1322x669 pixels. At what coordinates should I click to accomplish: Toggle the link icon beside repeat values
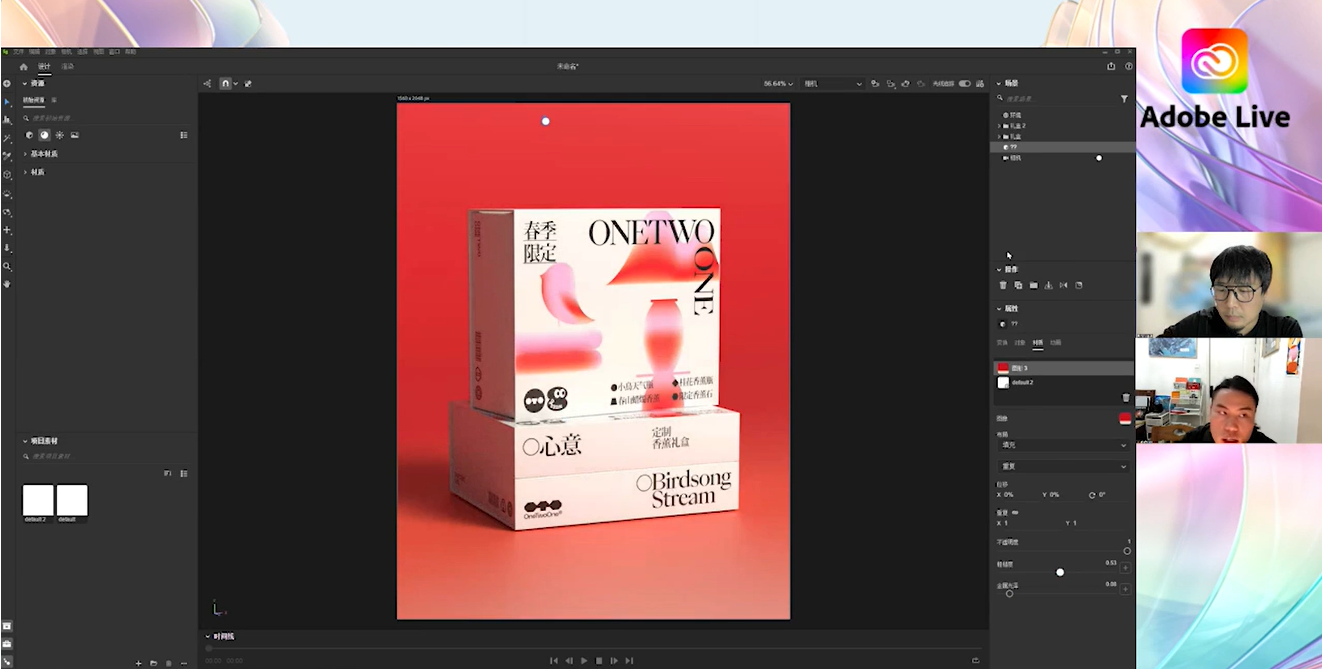pyautogui.click(x=1016, y=512)
